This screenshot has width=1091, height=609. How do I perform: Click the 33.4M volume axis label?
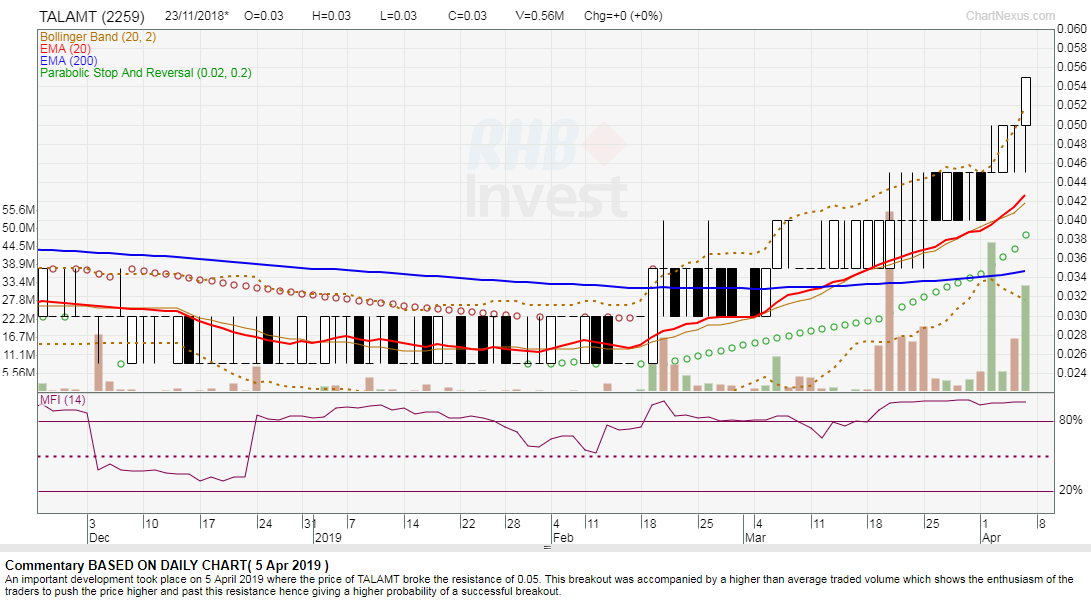point(19,282)
